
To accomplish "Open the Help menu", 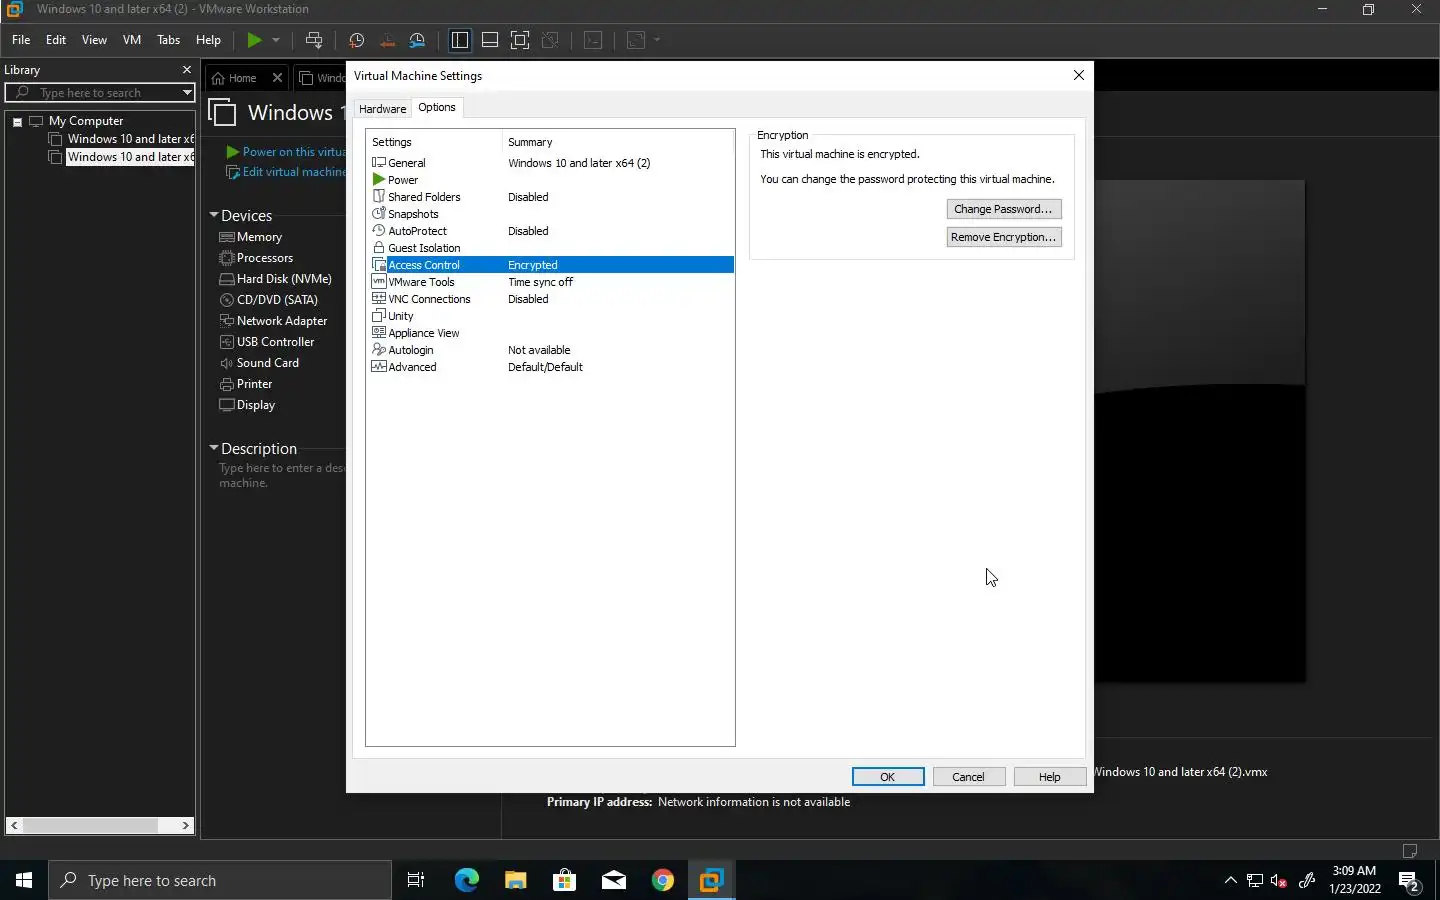I will [208, 40].
